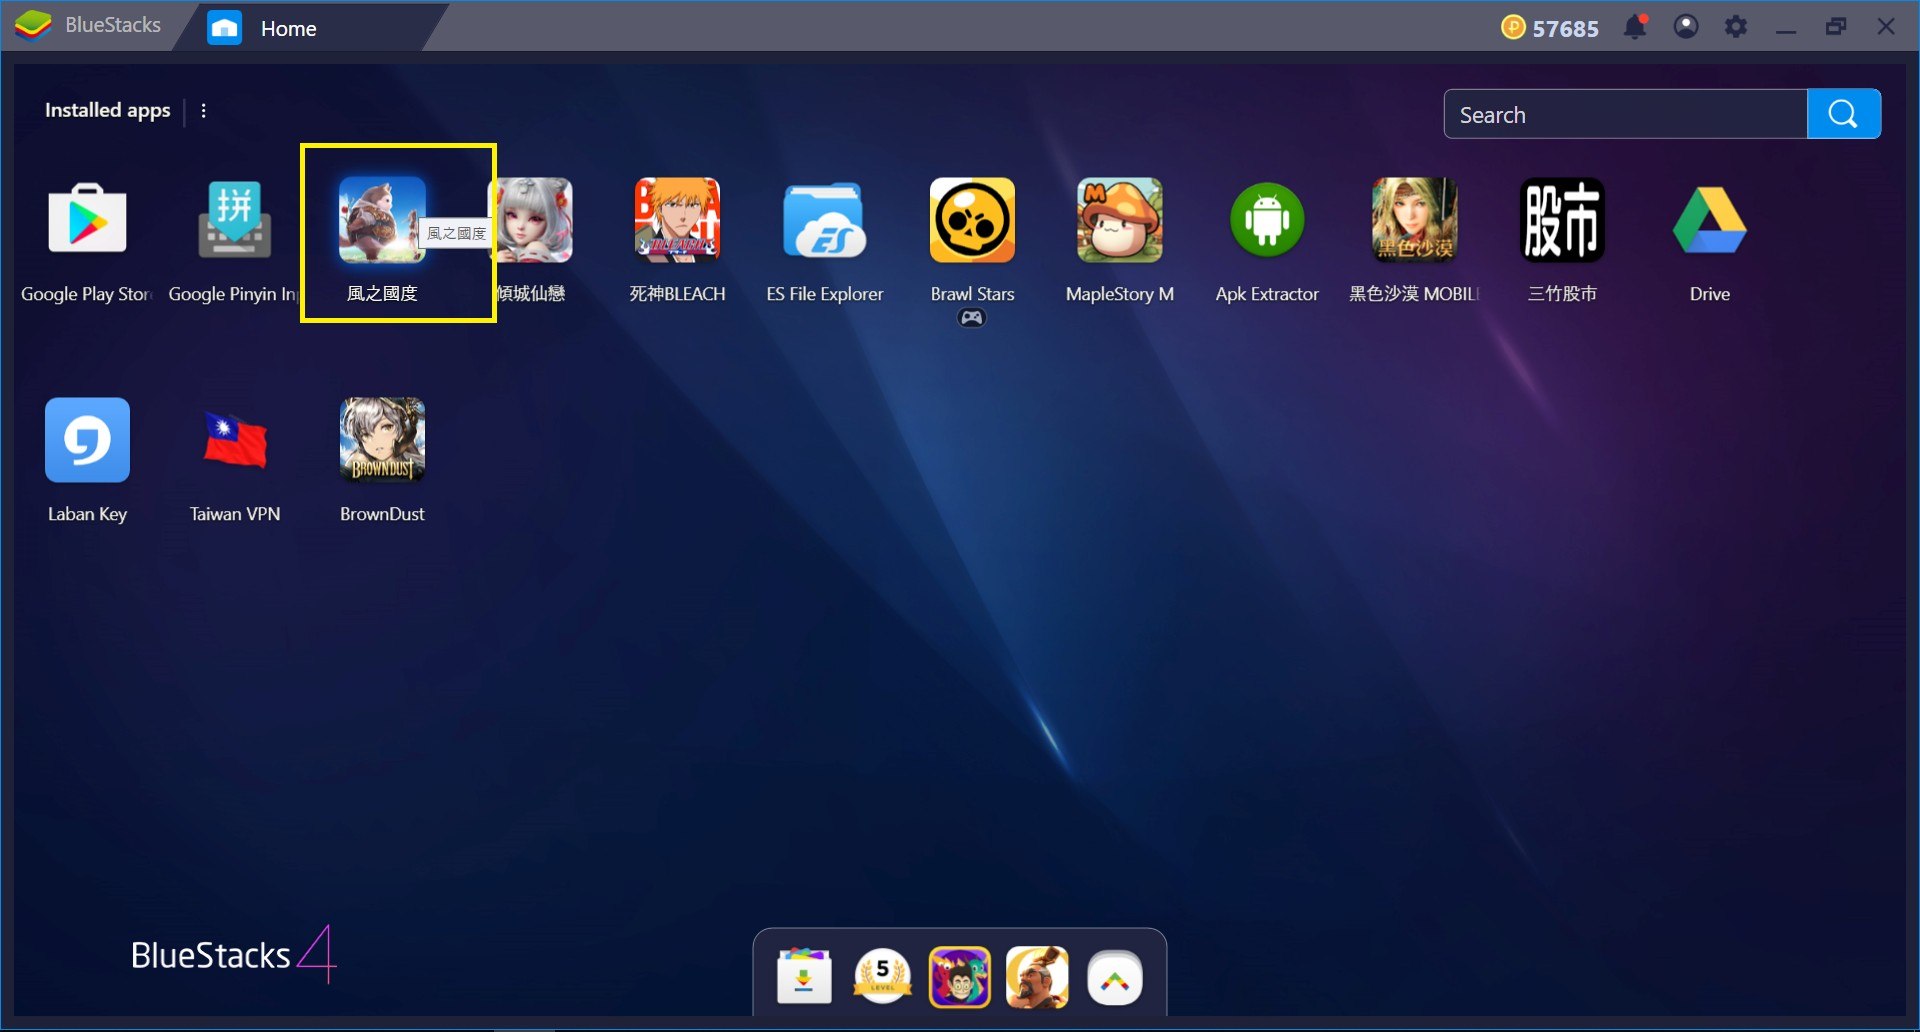Open BlueStacks settings gear
Viewport: 1920px width, 1032px height.
click(x=1736, y=26)
